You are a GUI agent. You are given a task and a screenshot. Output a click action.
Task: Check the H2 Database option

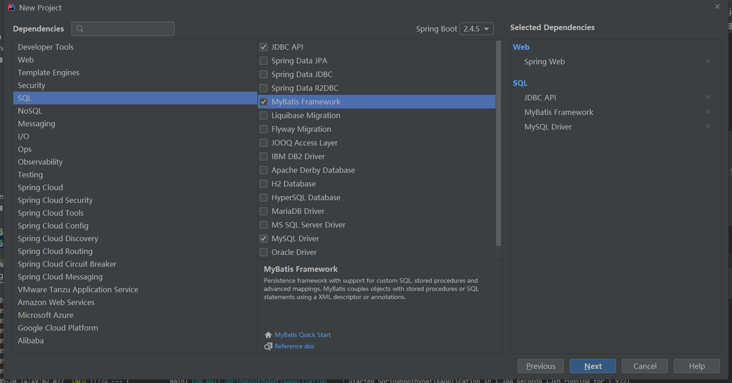click(x=263, y=184)
